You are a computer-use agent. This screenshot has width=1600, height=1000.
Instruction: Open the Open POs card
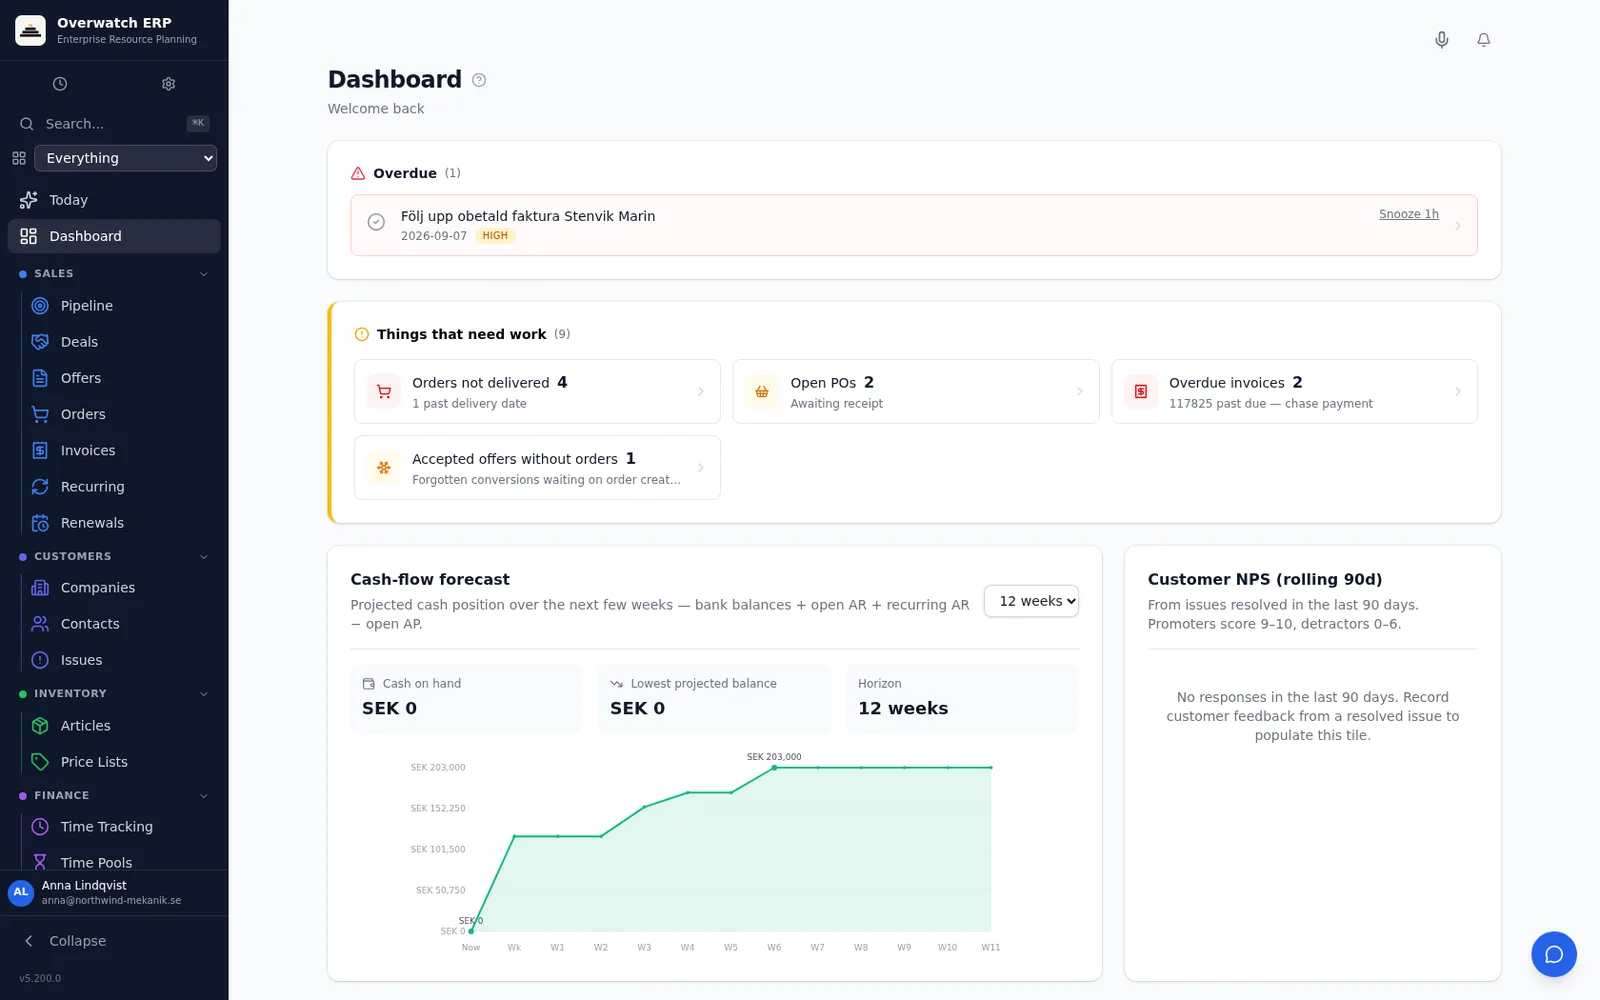coord(915,392)
